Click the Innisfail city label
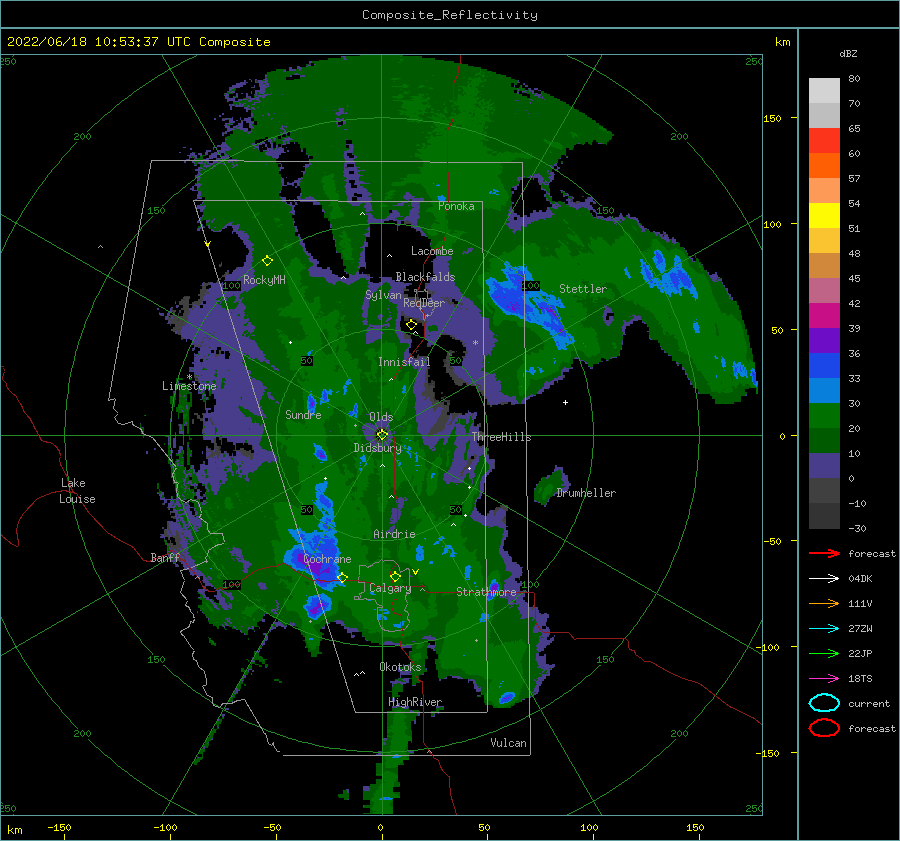Image resolution: width=900 pixels, height=841 pixels. (404, 362)
